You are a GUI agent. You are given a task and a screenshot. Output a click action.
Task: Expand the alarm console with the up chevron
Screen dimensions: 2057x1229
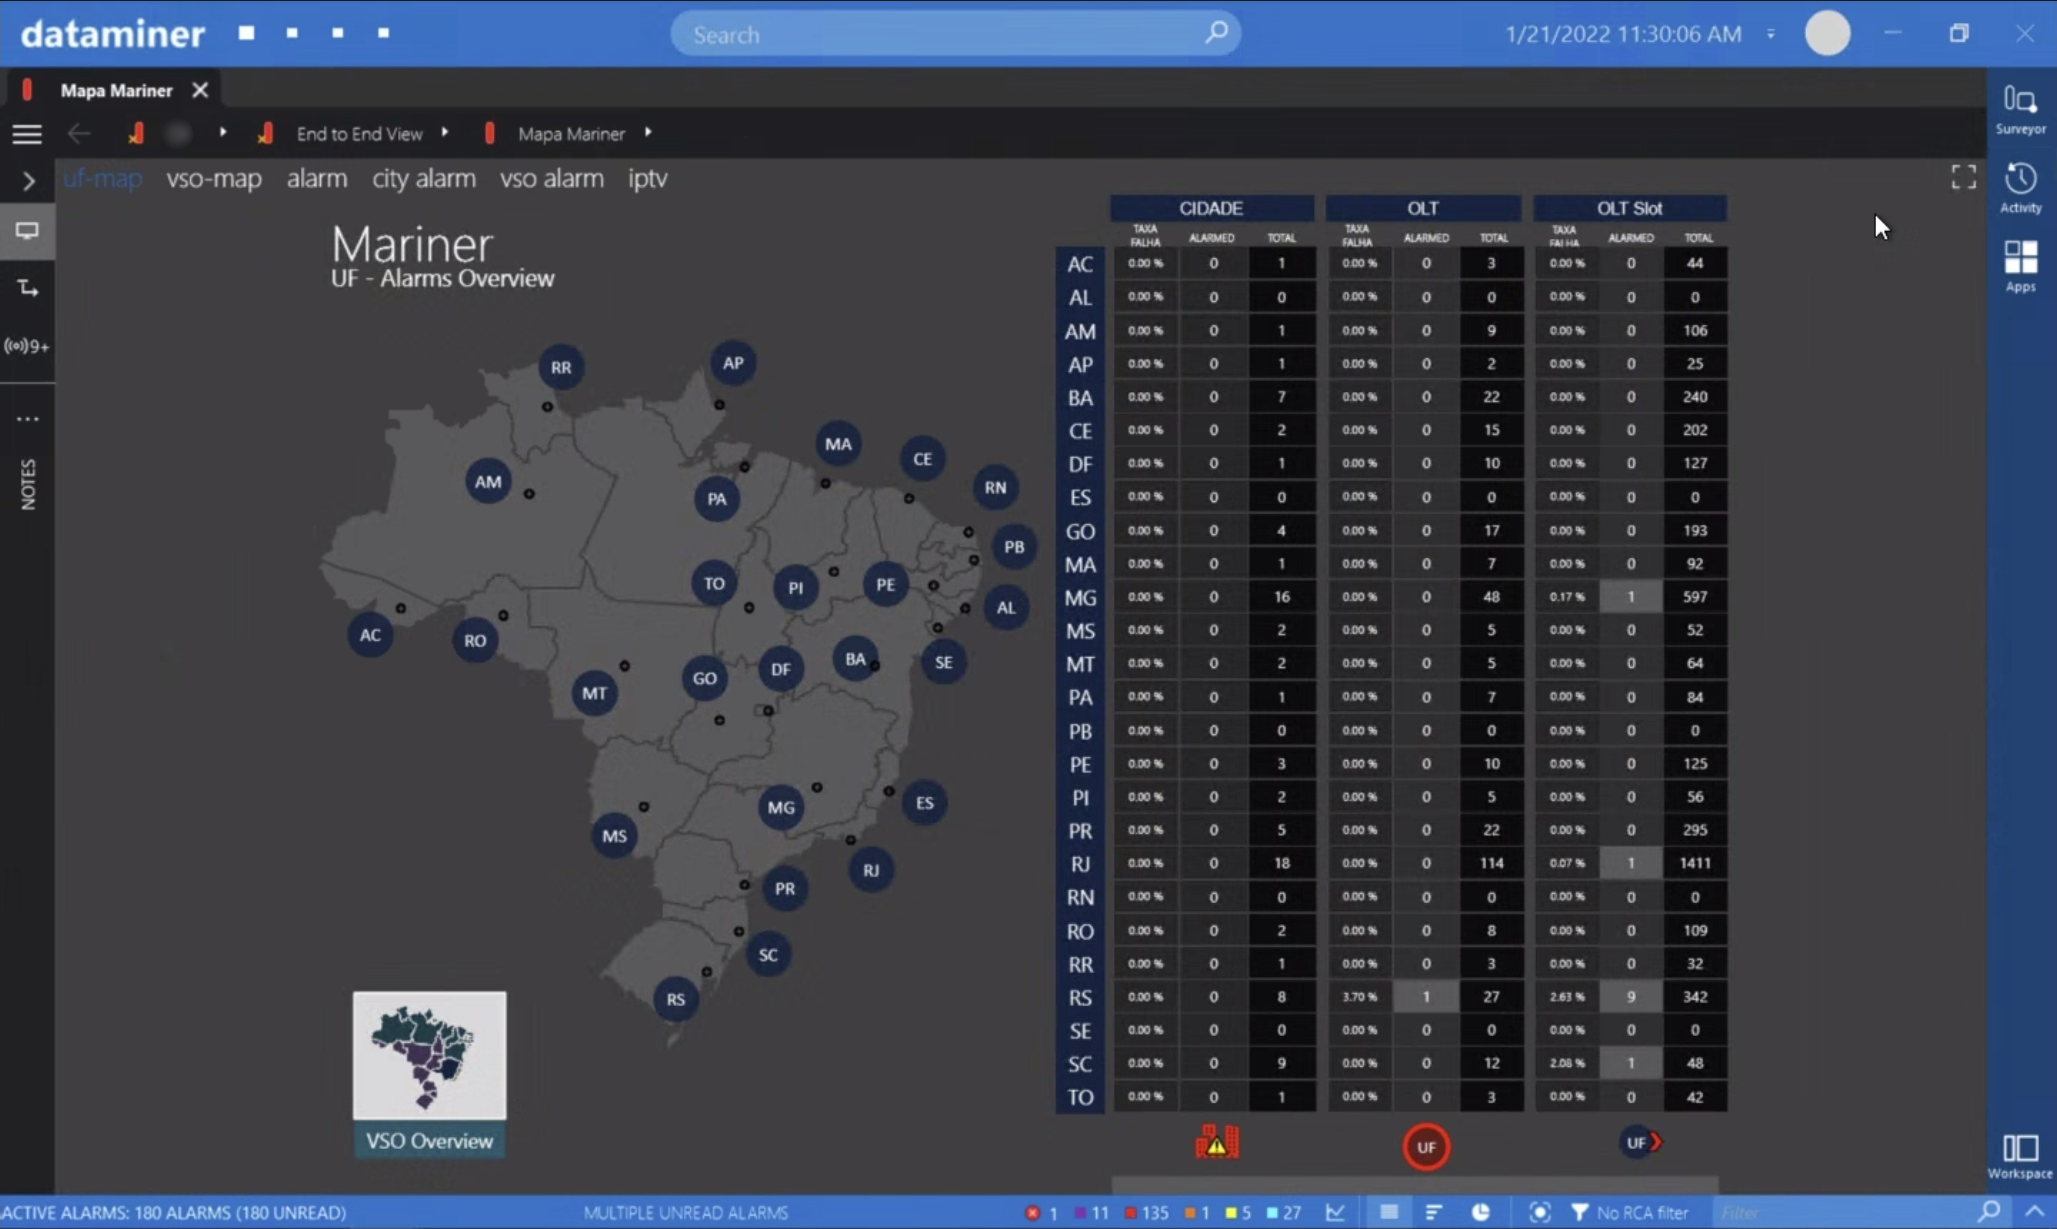click(x=2034, y=1212)
